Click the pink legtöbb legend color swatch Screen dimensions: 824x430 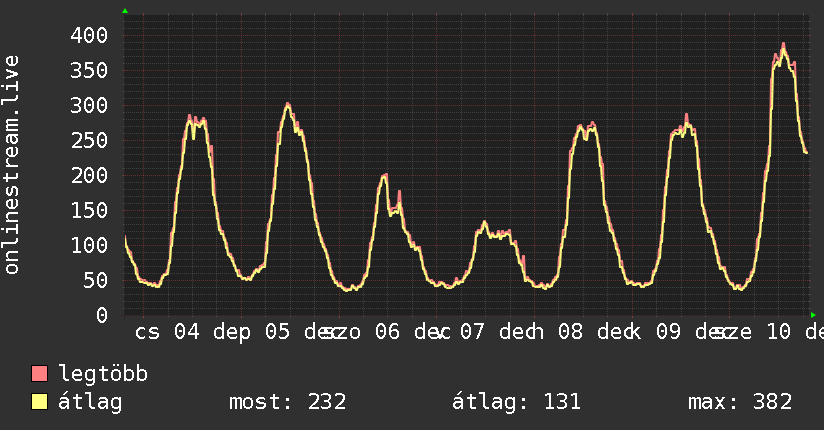pos(39,374)
